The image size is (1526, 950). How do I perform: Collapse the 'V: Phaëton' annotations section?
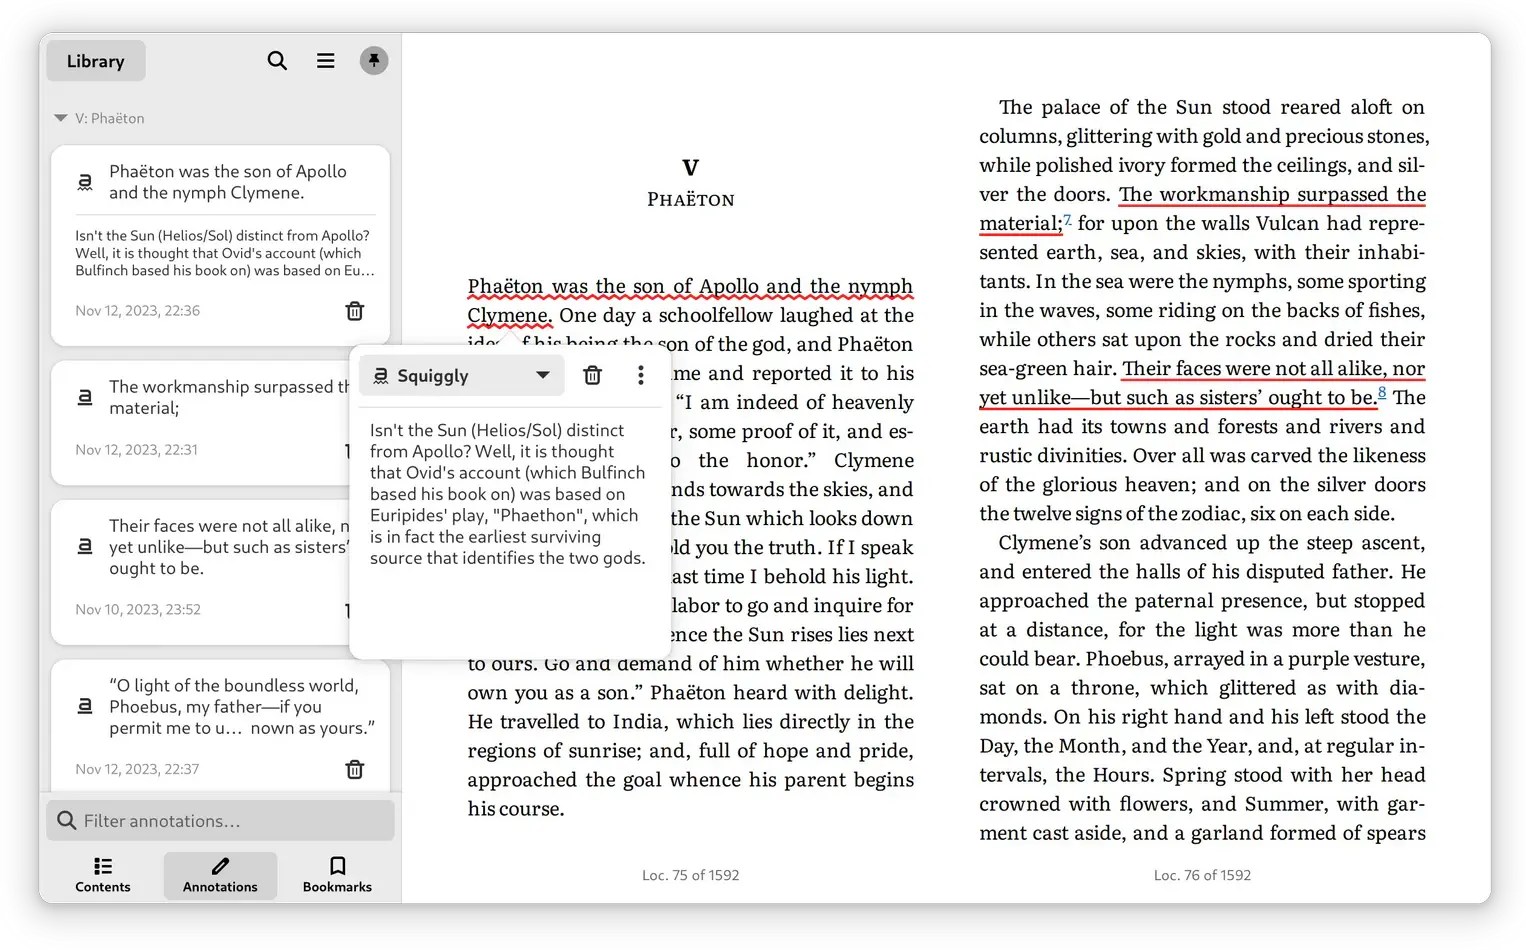(61, 118)
